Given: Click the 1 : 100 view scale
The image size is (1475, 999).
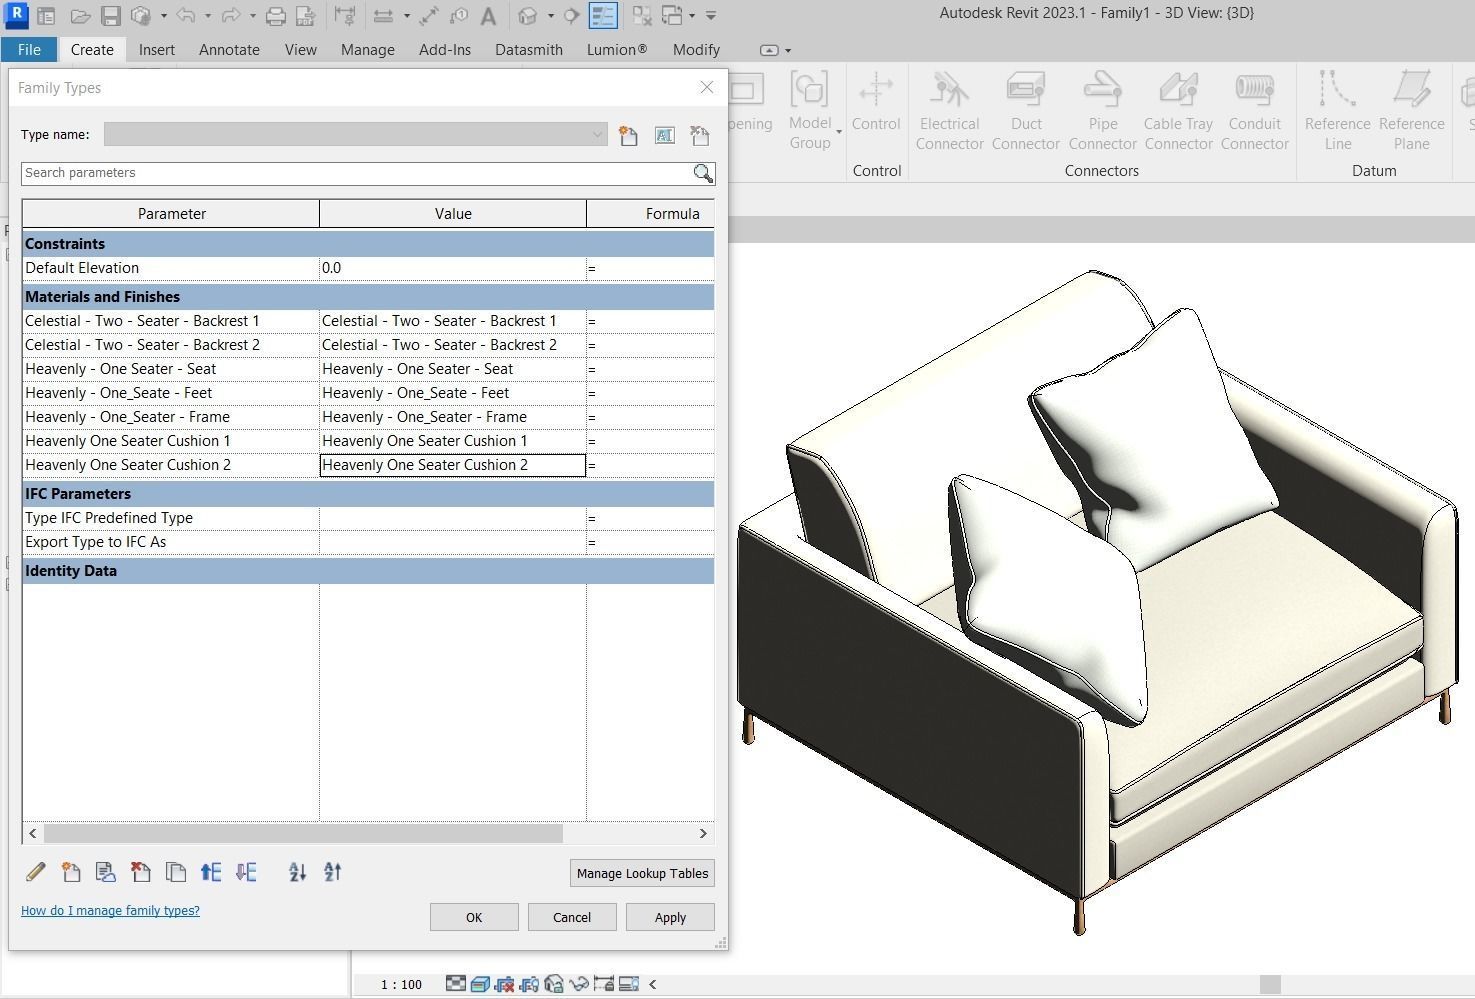Looking at the screenshot, I should 401,985.
